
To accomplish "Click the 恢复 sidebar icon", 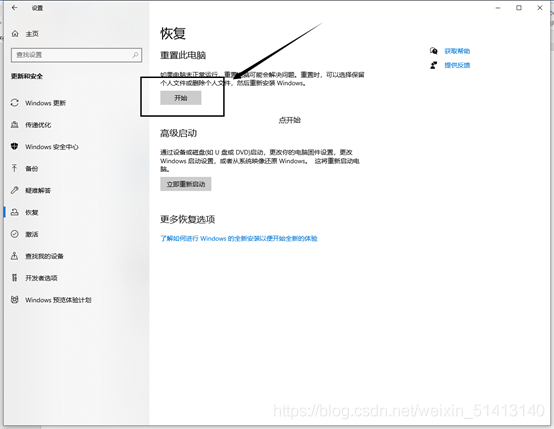I will (x=14, y=212).
